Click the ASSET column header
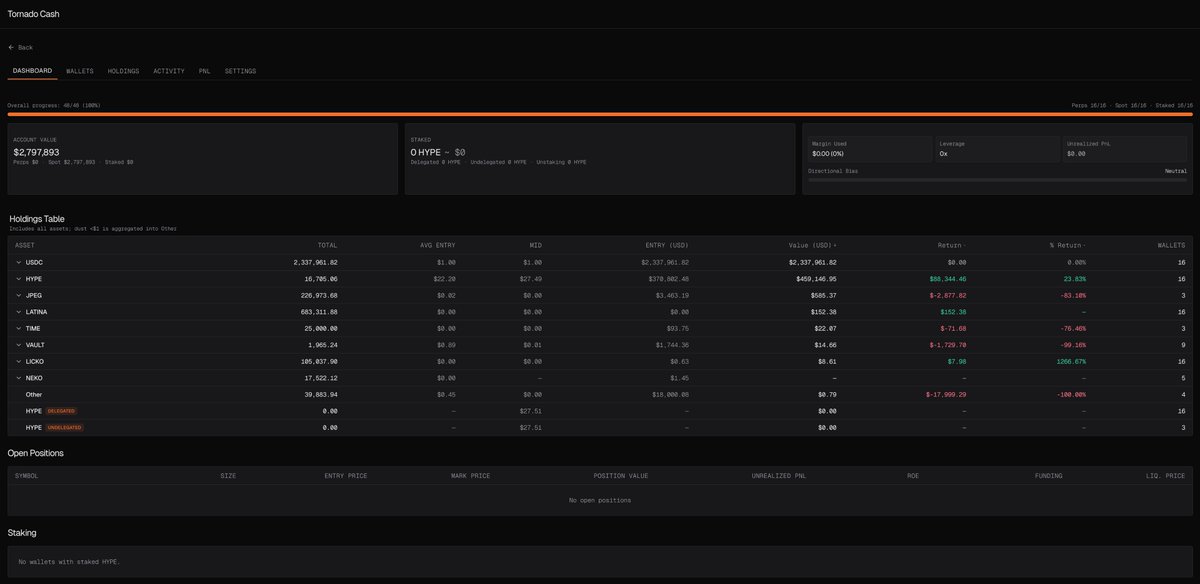Screen dimensions: 1200x584 [x=25, y=245]
